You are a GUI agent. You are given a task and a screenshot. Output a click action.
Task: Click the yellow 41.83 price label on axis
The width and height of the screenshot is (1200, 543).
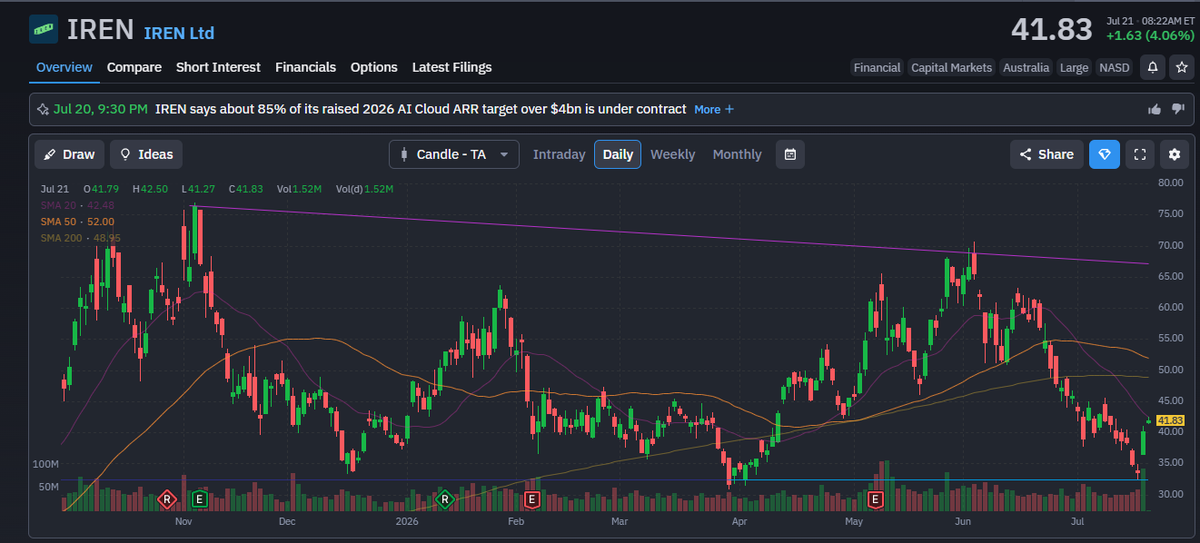click(x=1170, y=420)
